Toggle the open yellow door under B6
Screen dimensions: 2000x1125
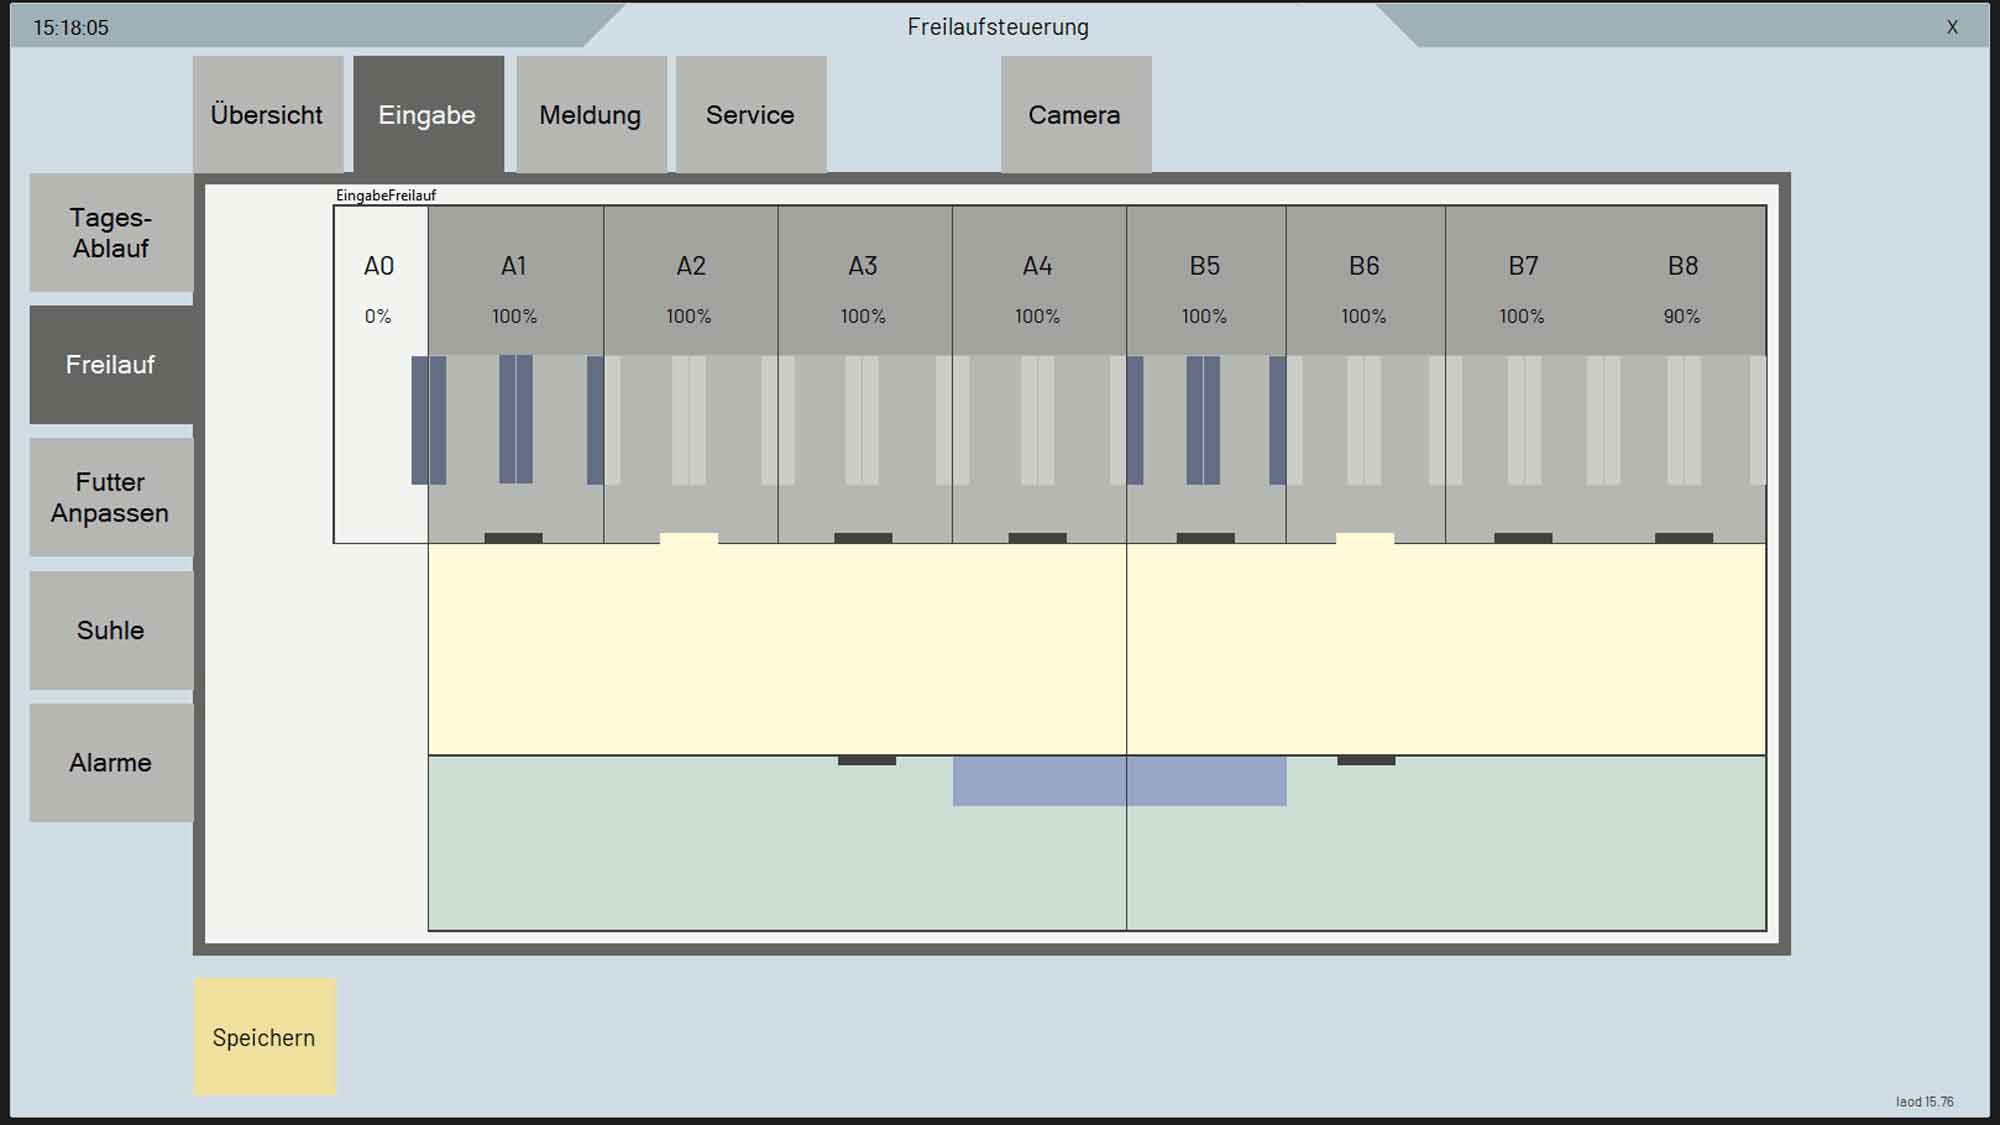[1365, 539]
